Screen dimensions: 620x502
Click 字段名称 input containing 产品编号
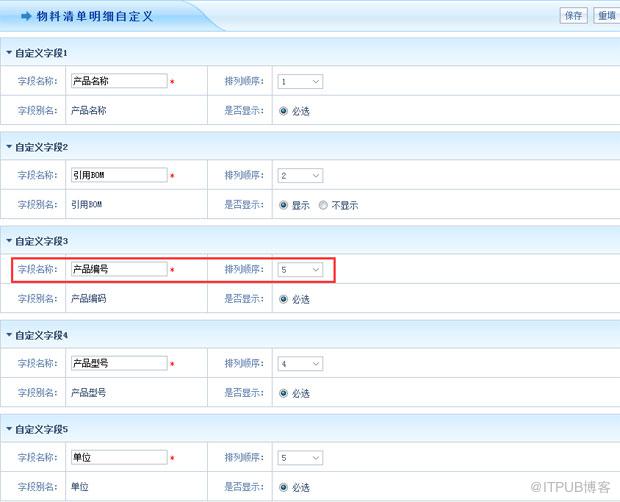click(119, 269)
